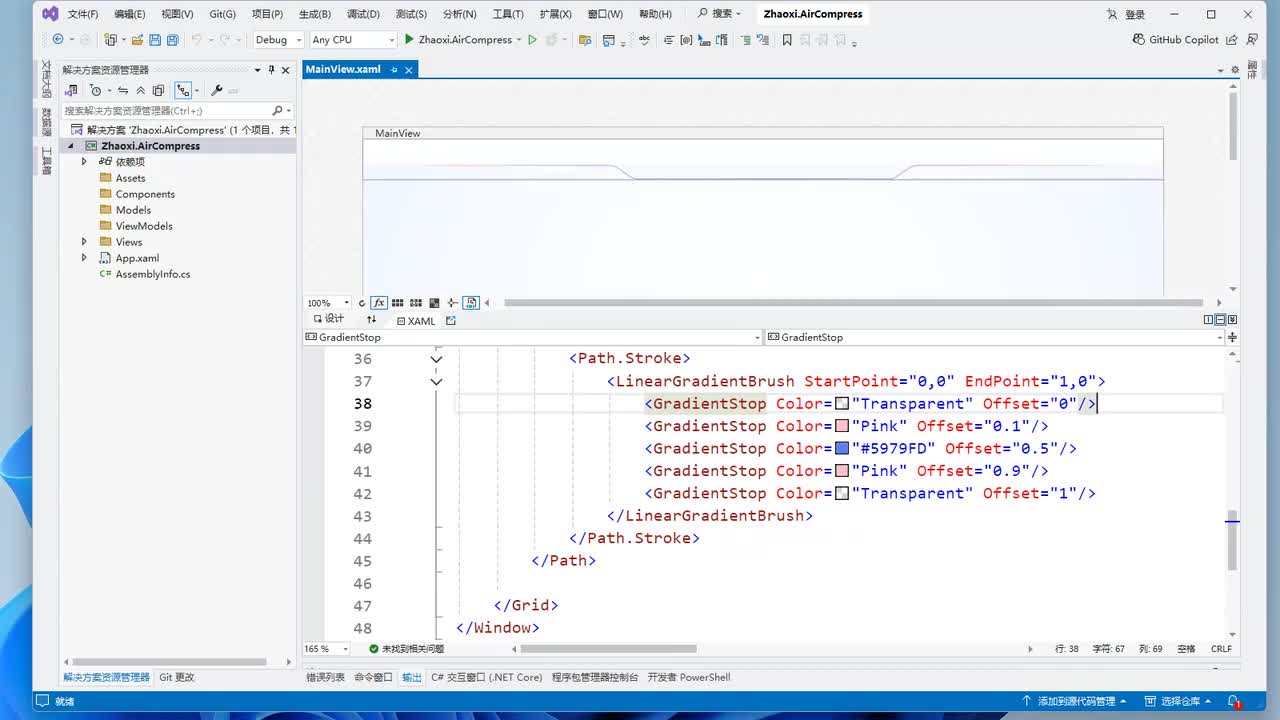Click the vertical split layout button
This screenshot has width=1280, height=720.
point(1208,320)
